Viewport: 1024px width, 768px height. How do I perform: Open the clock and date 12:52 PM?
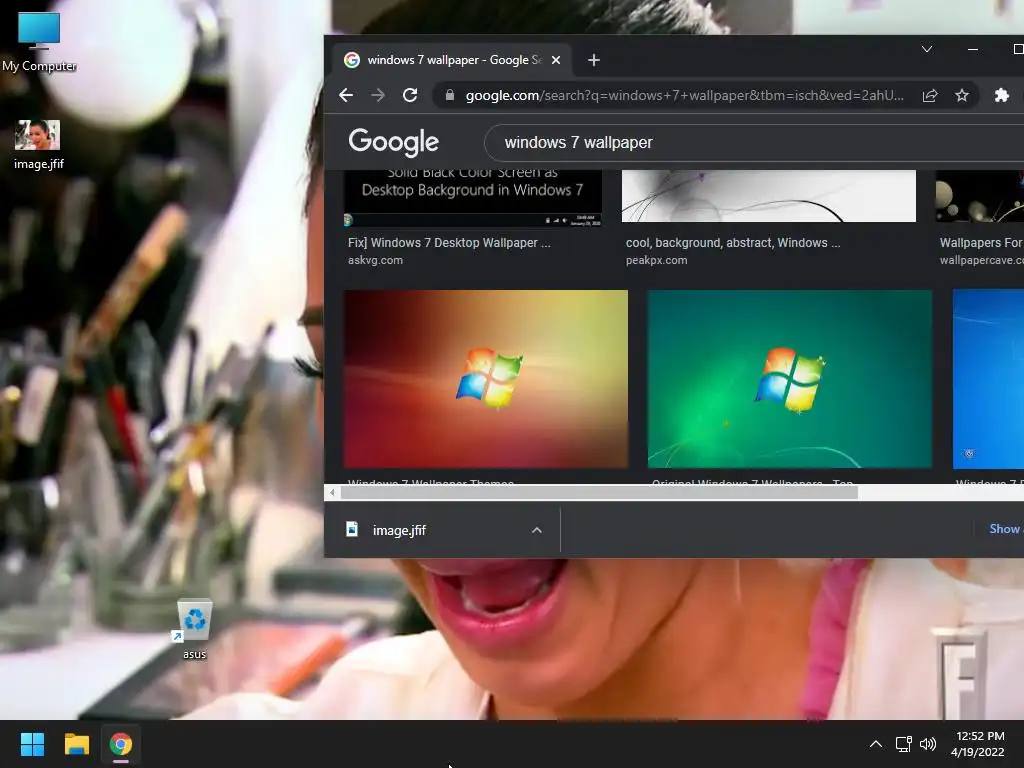coord(978,744)
